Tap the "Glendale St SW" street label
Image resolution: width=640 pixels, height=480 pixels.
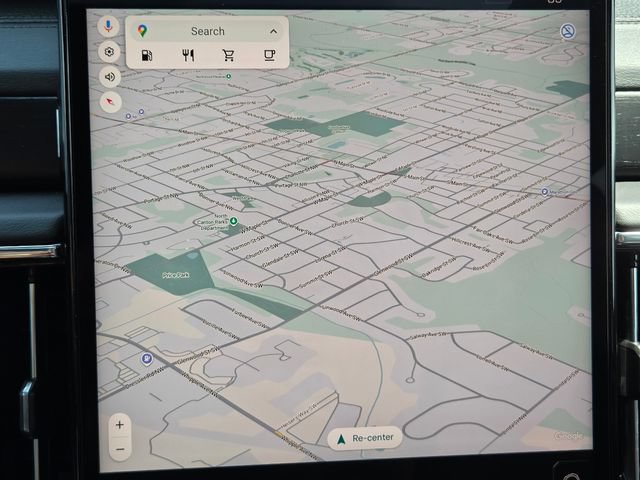[x=280, y=258]
